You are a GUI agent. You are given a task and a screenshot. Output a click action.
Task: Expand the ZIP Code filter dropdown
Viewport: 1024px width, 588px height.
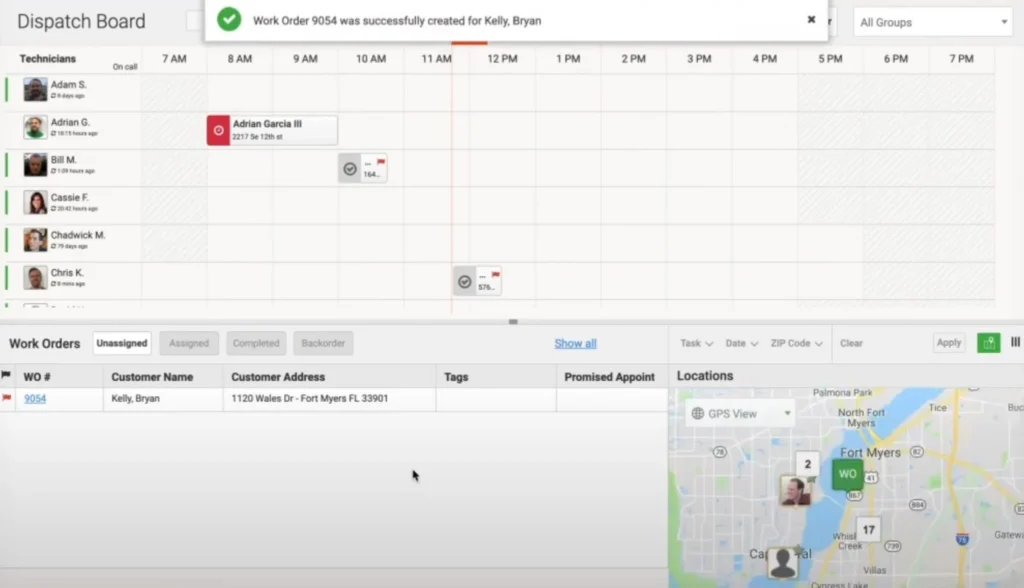[x=796, y=343]
